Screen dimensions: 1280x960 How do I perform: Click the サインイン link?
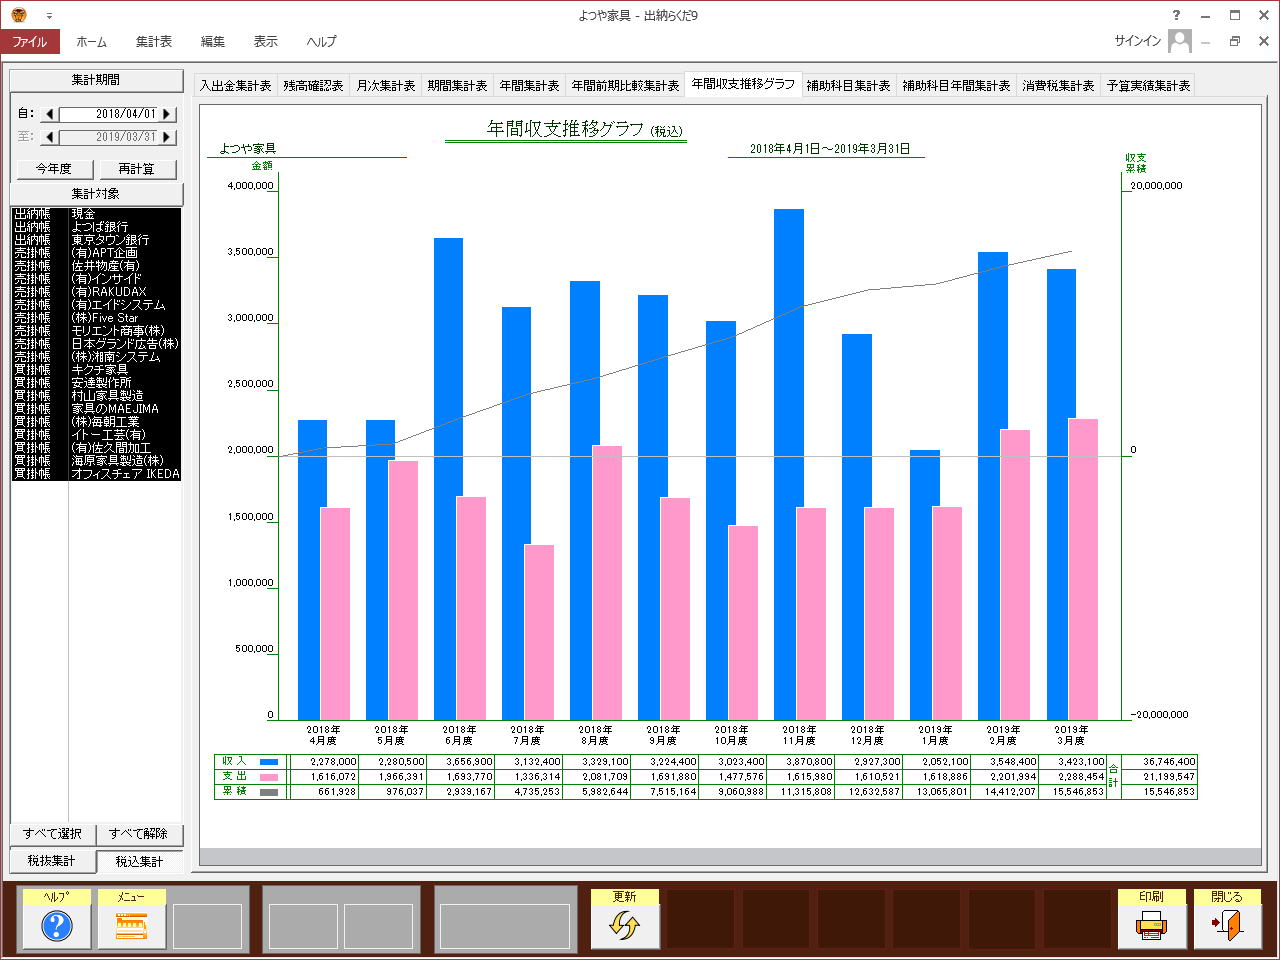click(x=1137, y=41)
